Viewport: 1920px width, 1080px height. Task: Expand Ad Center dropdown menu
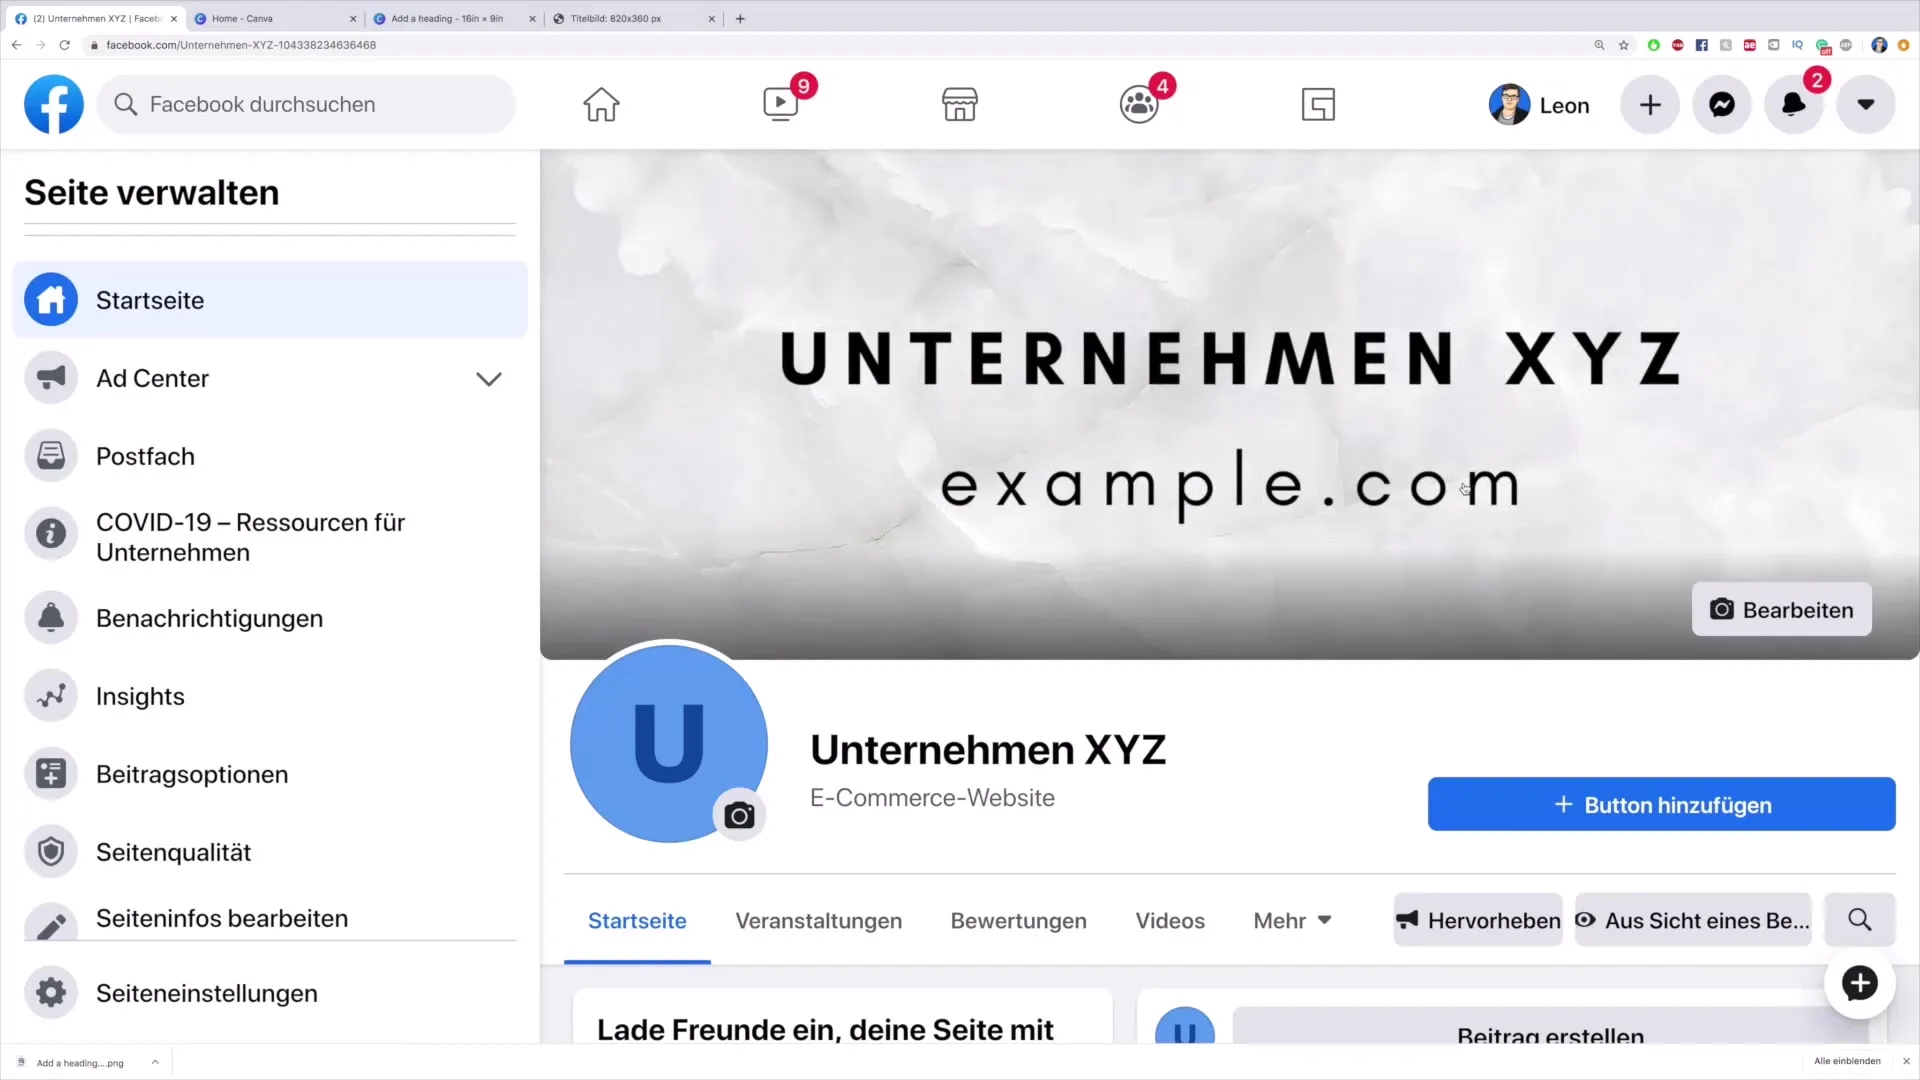click(x=491, y=380)
